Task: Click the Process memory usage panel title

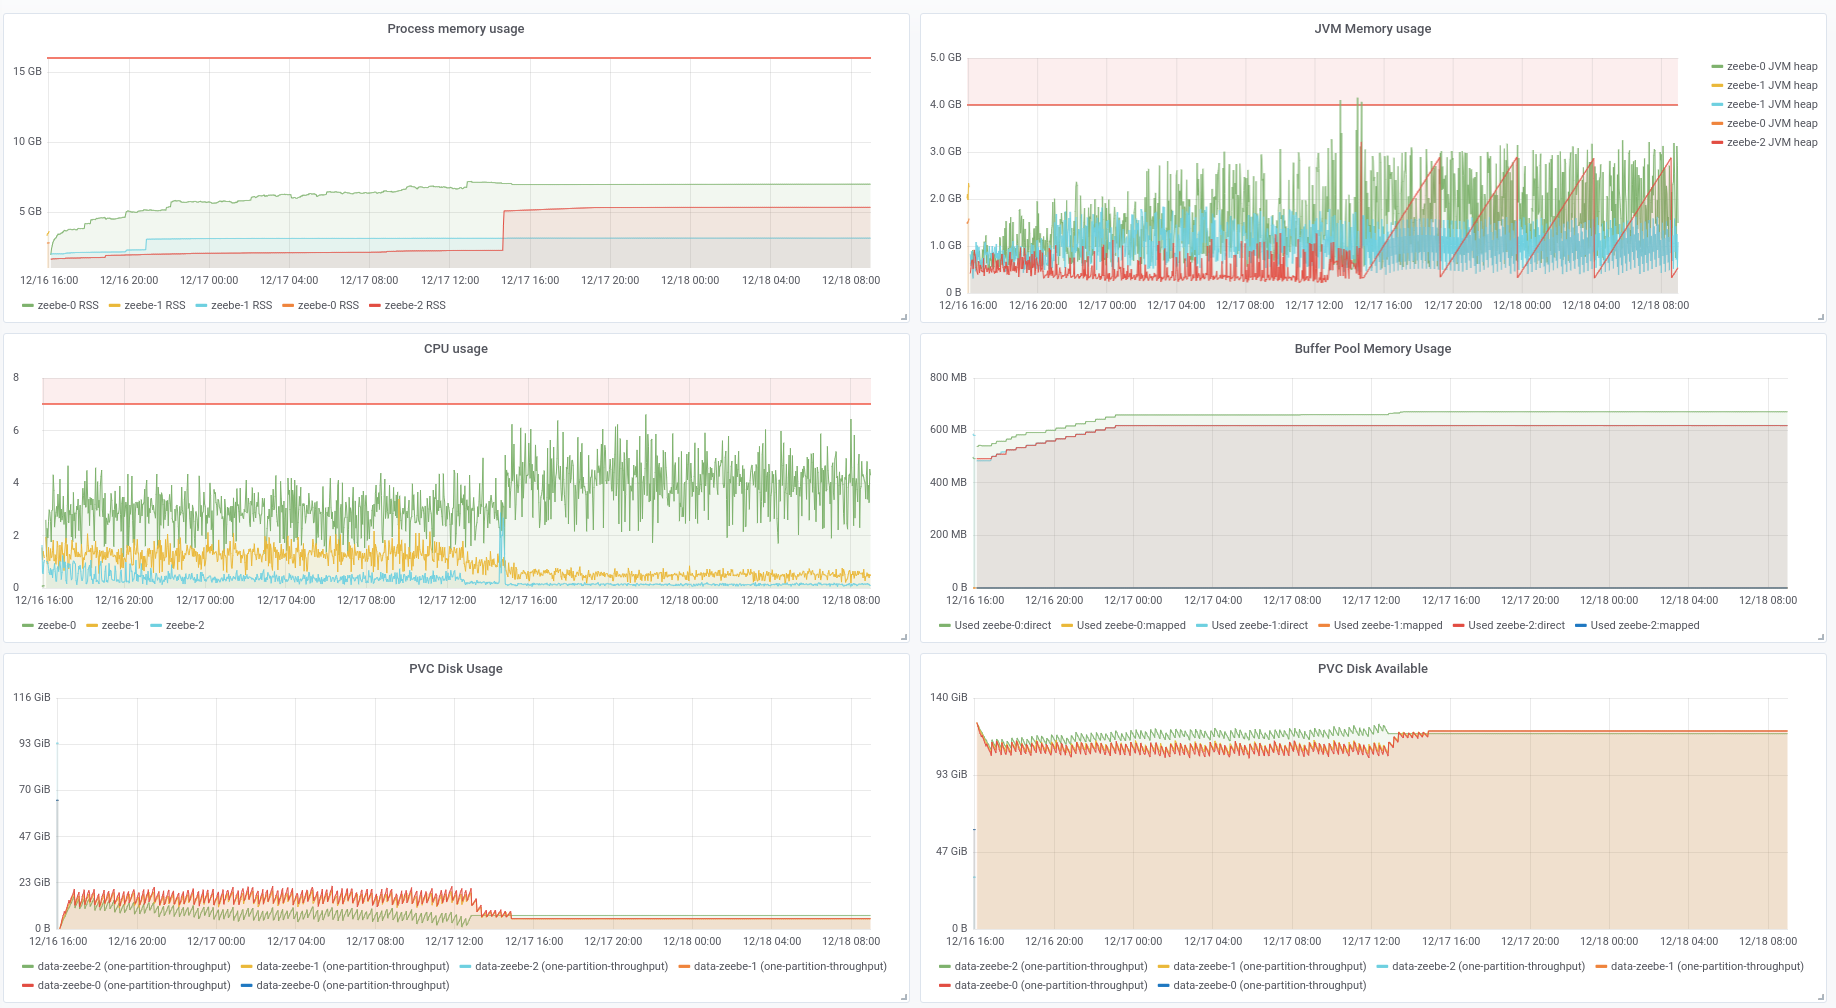Action: [x=455, y=29]
